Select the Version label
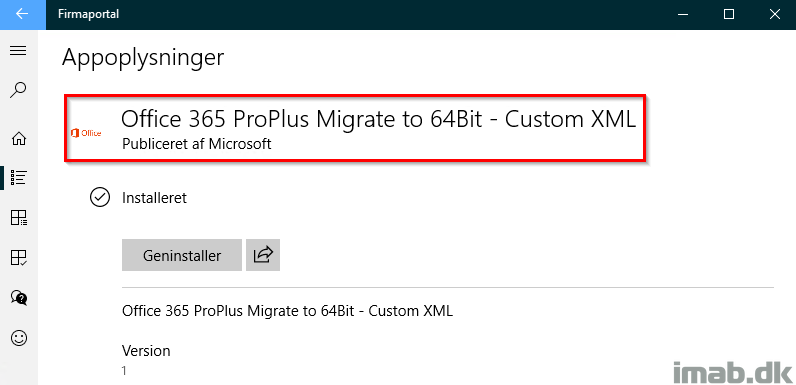The height and width of the screenshot is (385, 796). pyautogui.click(x=146, y=350)
